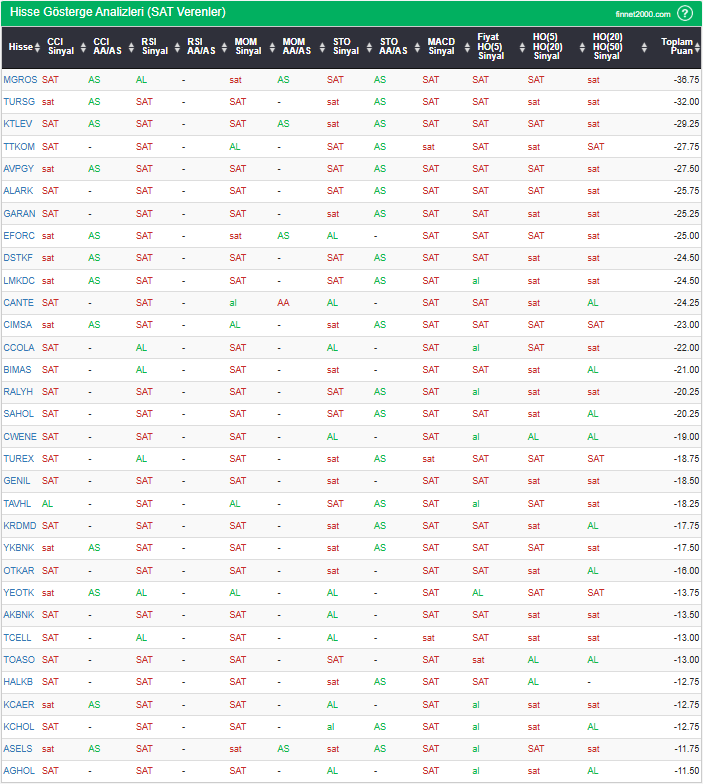
Task: Sort by STO Sinyal column header
Action: (345, 47)
